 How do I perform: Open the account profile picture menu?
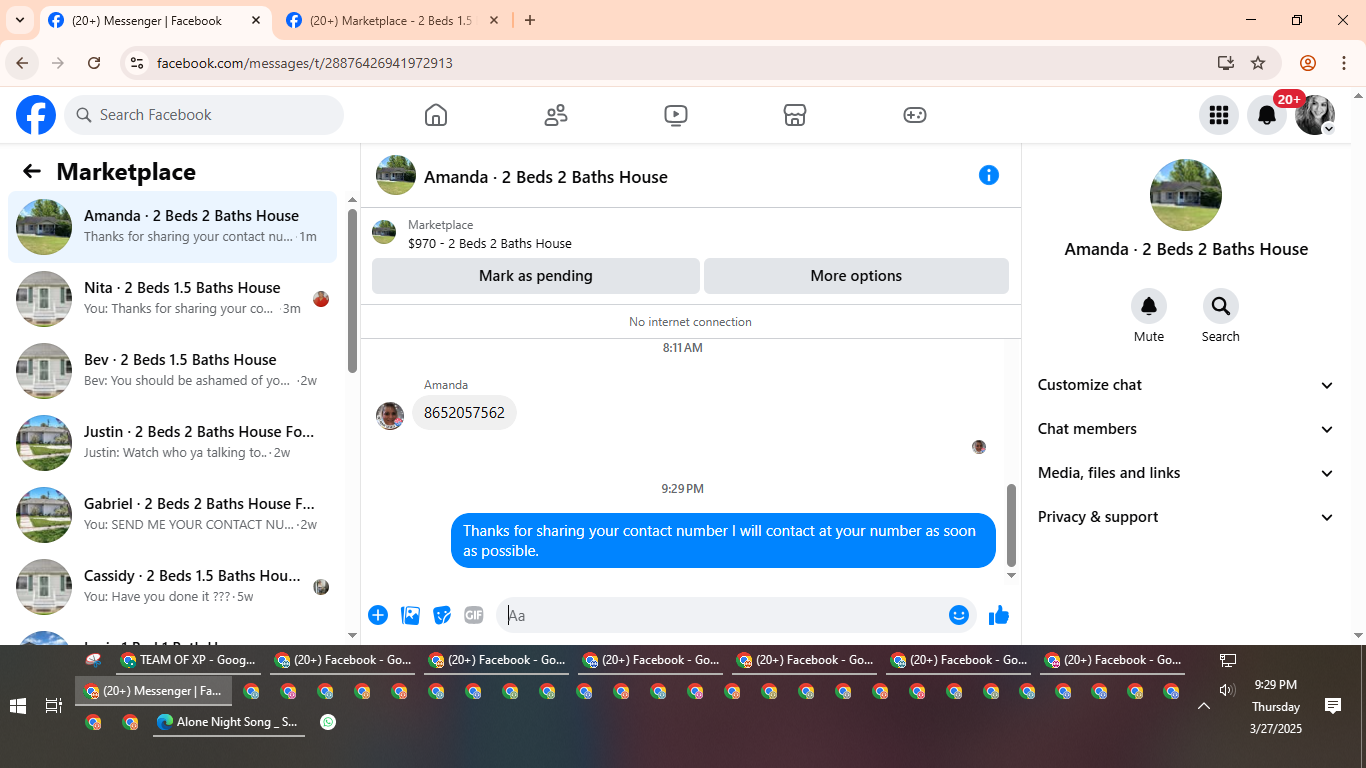1315,115
